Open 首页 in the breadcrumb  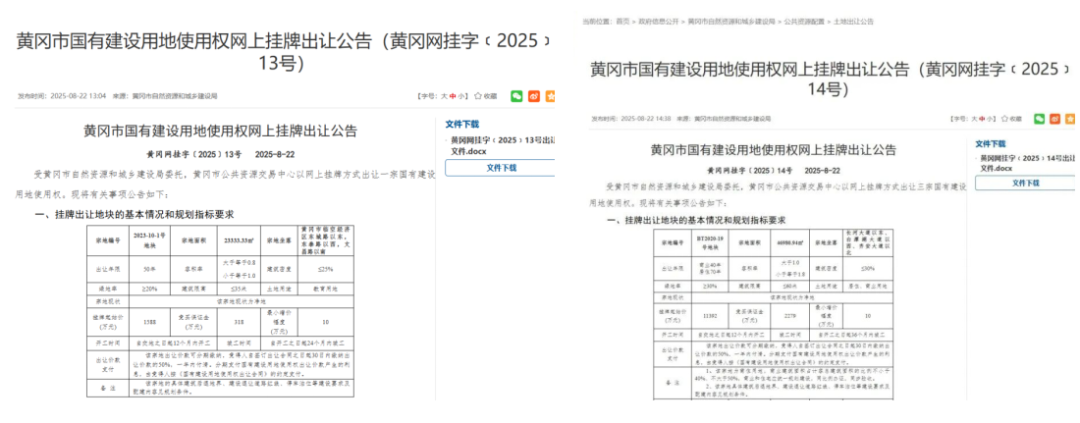pyautogui.click(x=622, y=20)
